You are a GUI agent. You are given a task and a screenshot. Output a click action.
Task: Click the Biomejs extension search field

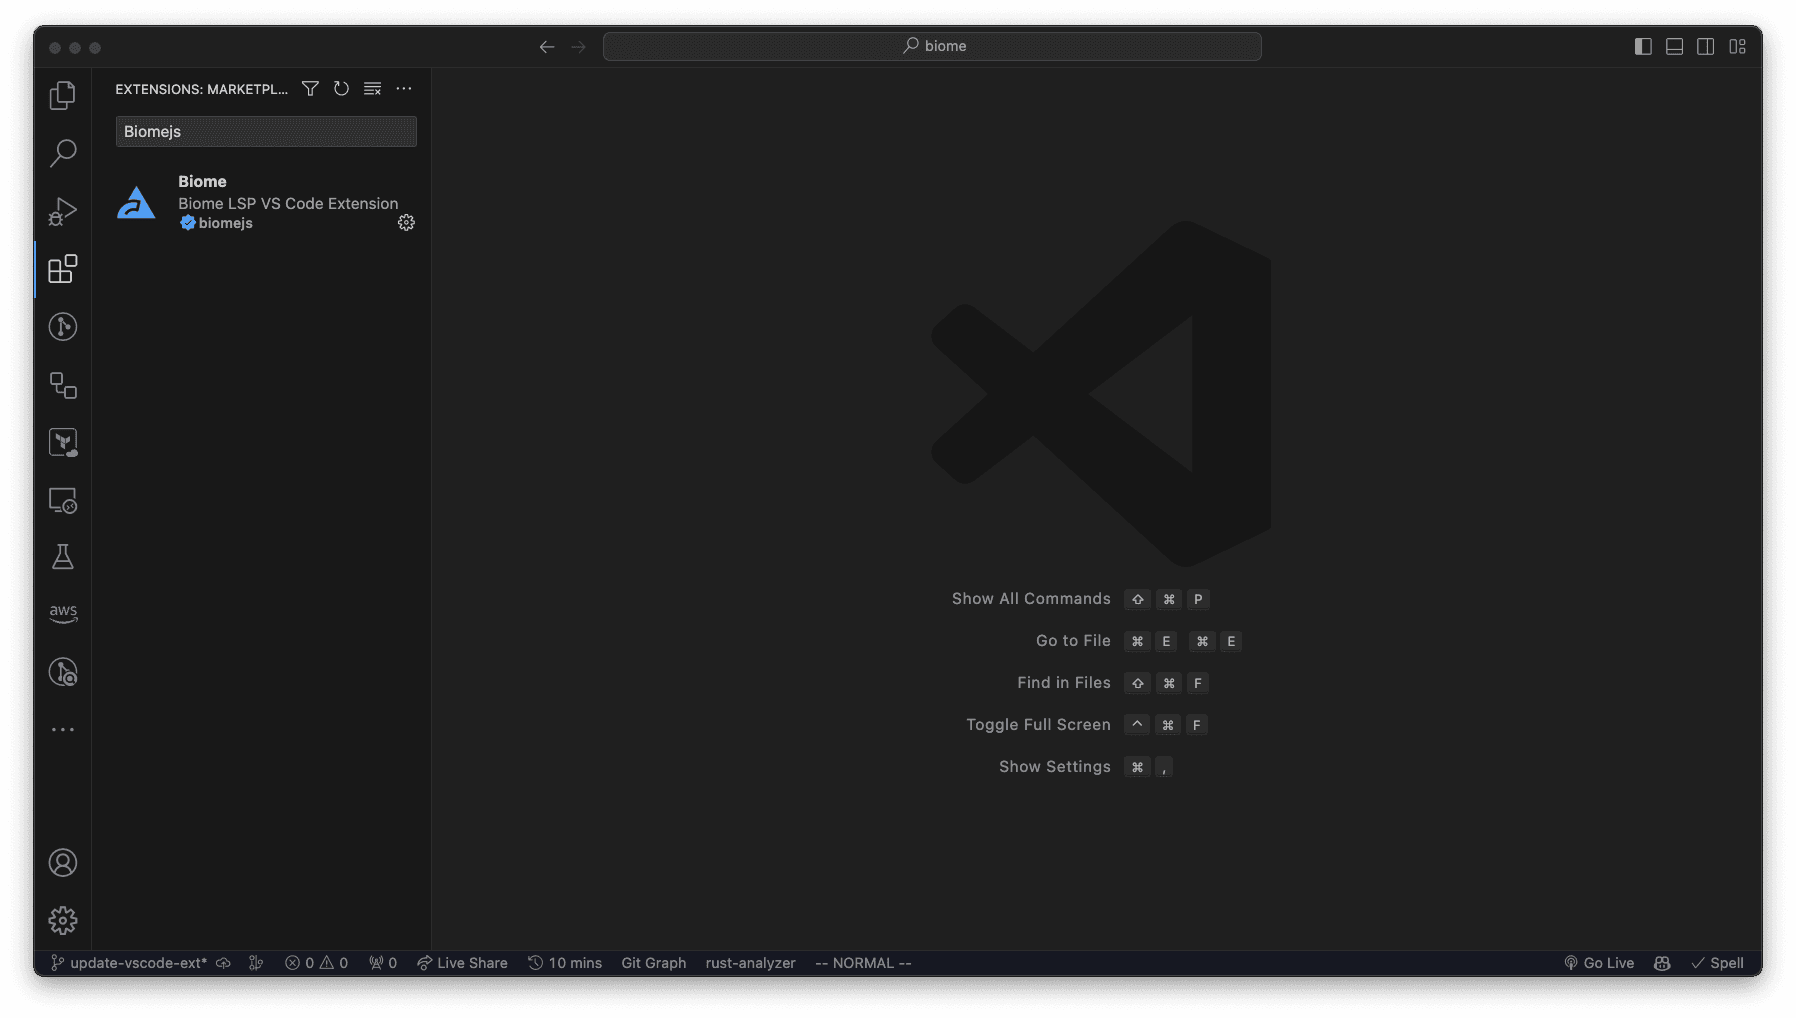266,132
